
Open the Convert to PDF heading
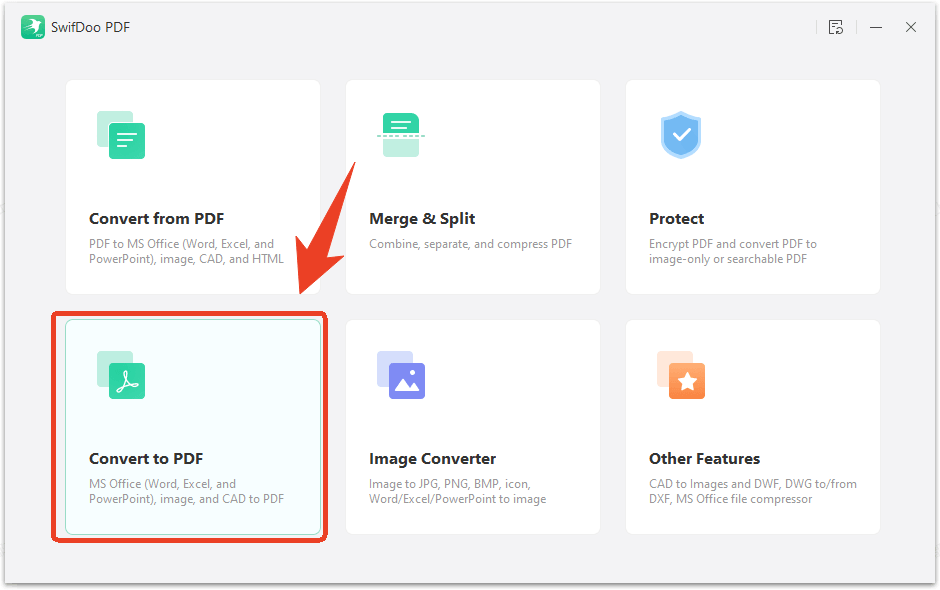pyautogui.click(x=146, y=459)
